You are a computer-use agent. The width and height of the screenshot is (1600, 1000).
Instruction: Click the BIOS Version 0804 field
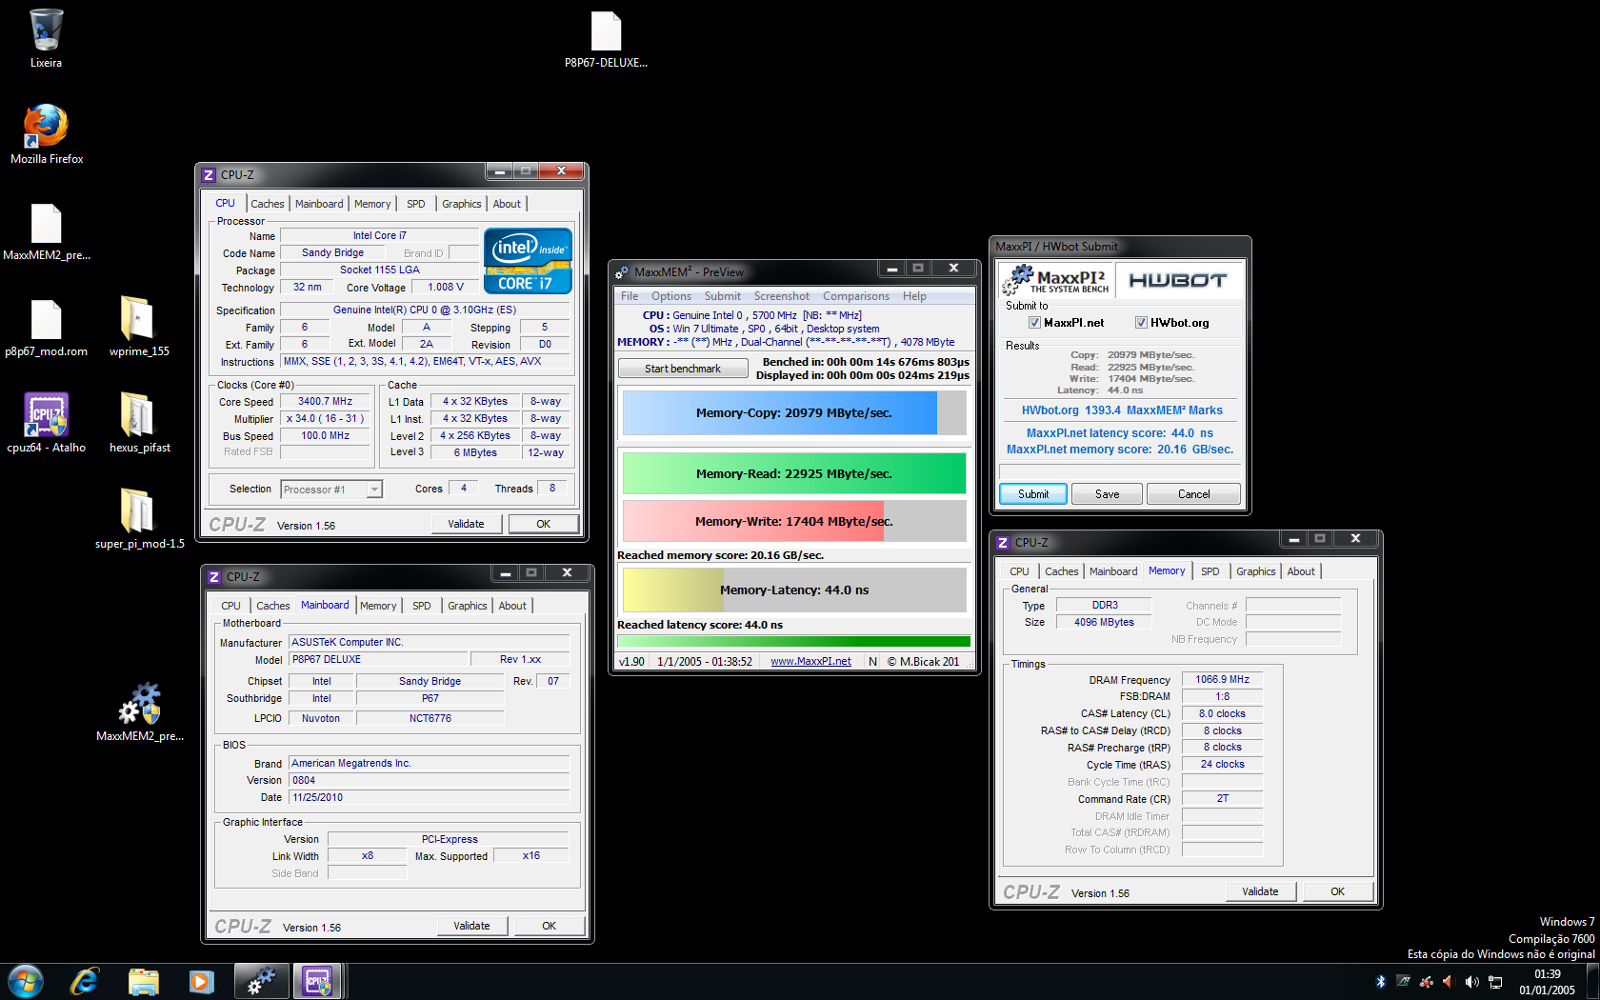[429, 781]
